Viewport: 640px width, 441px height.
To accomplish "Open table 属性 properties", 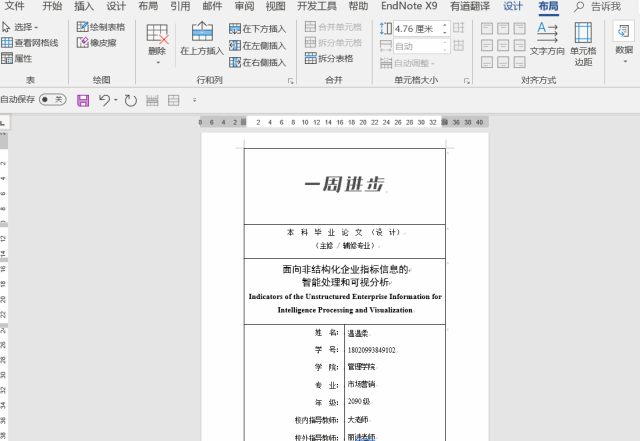I will point(17,58).
